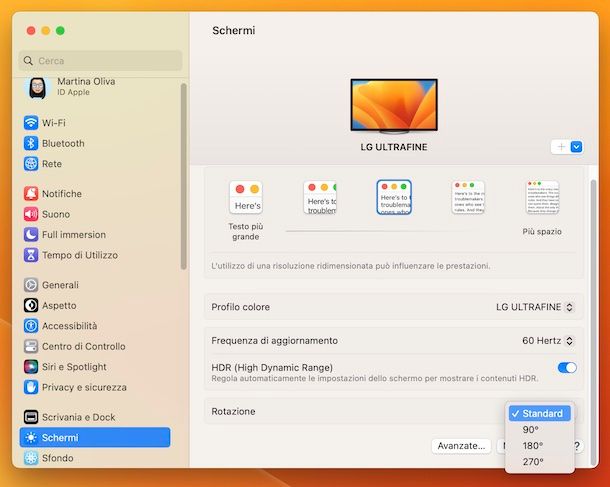Select Standard rotation option

click(540, 413)
